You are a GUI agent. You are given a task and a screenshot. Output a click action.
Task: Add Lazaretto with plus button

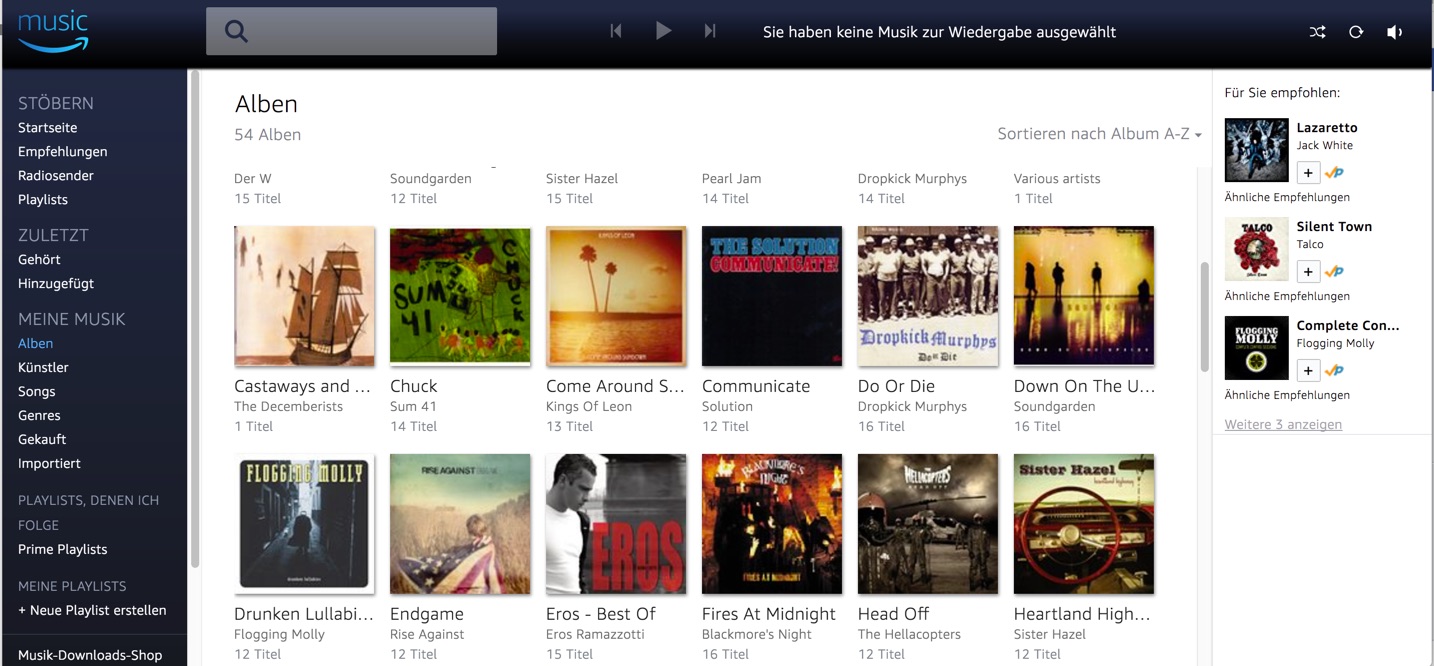(1308, 173)
